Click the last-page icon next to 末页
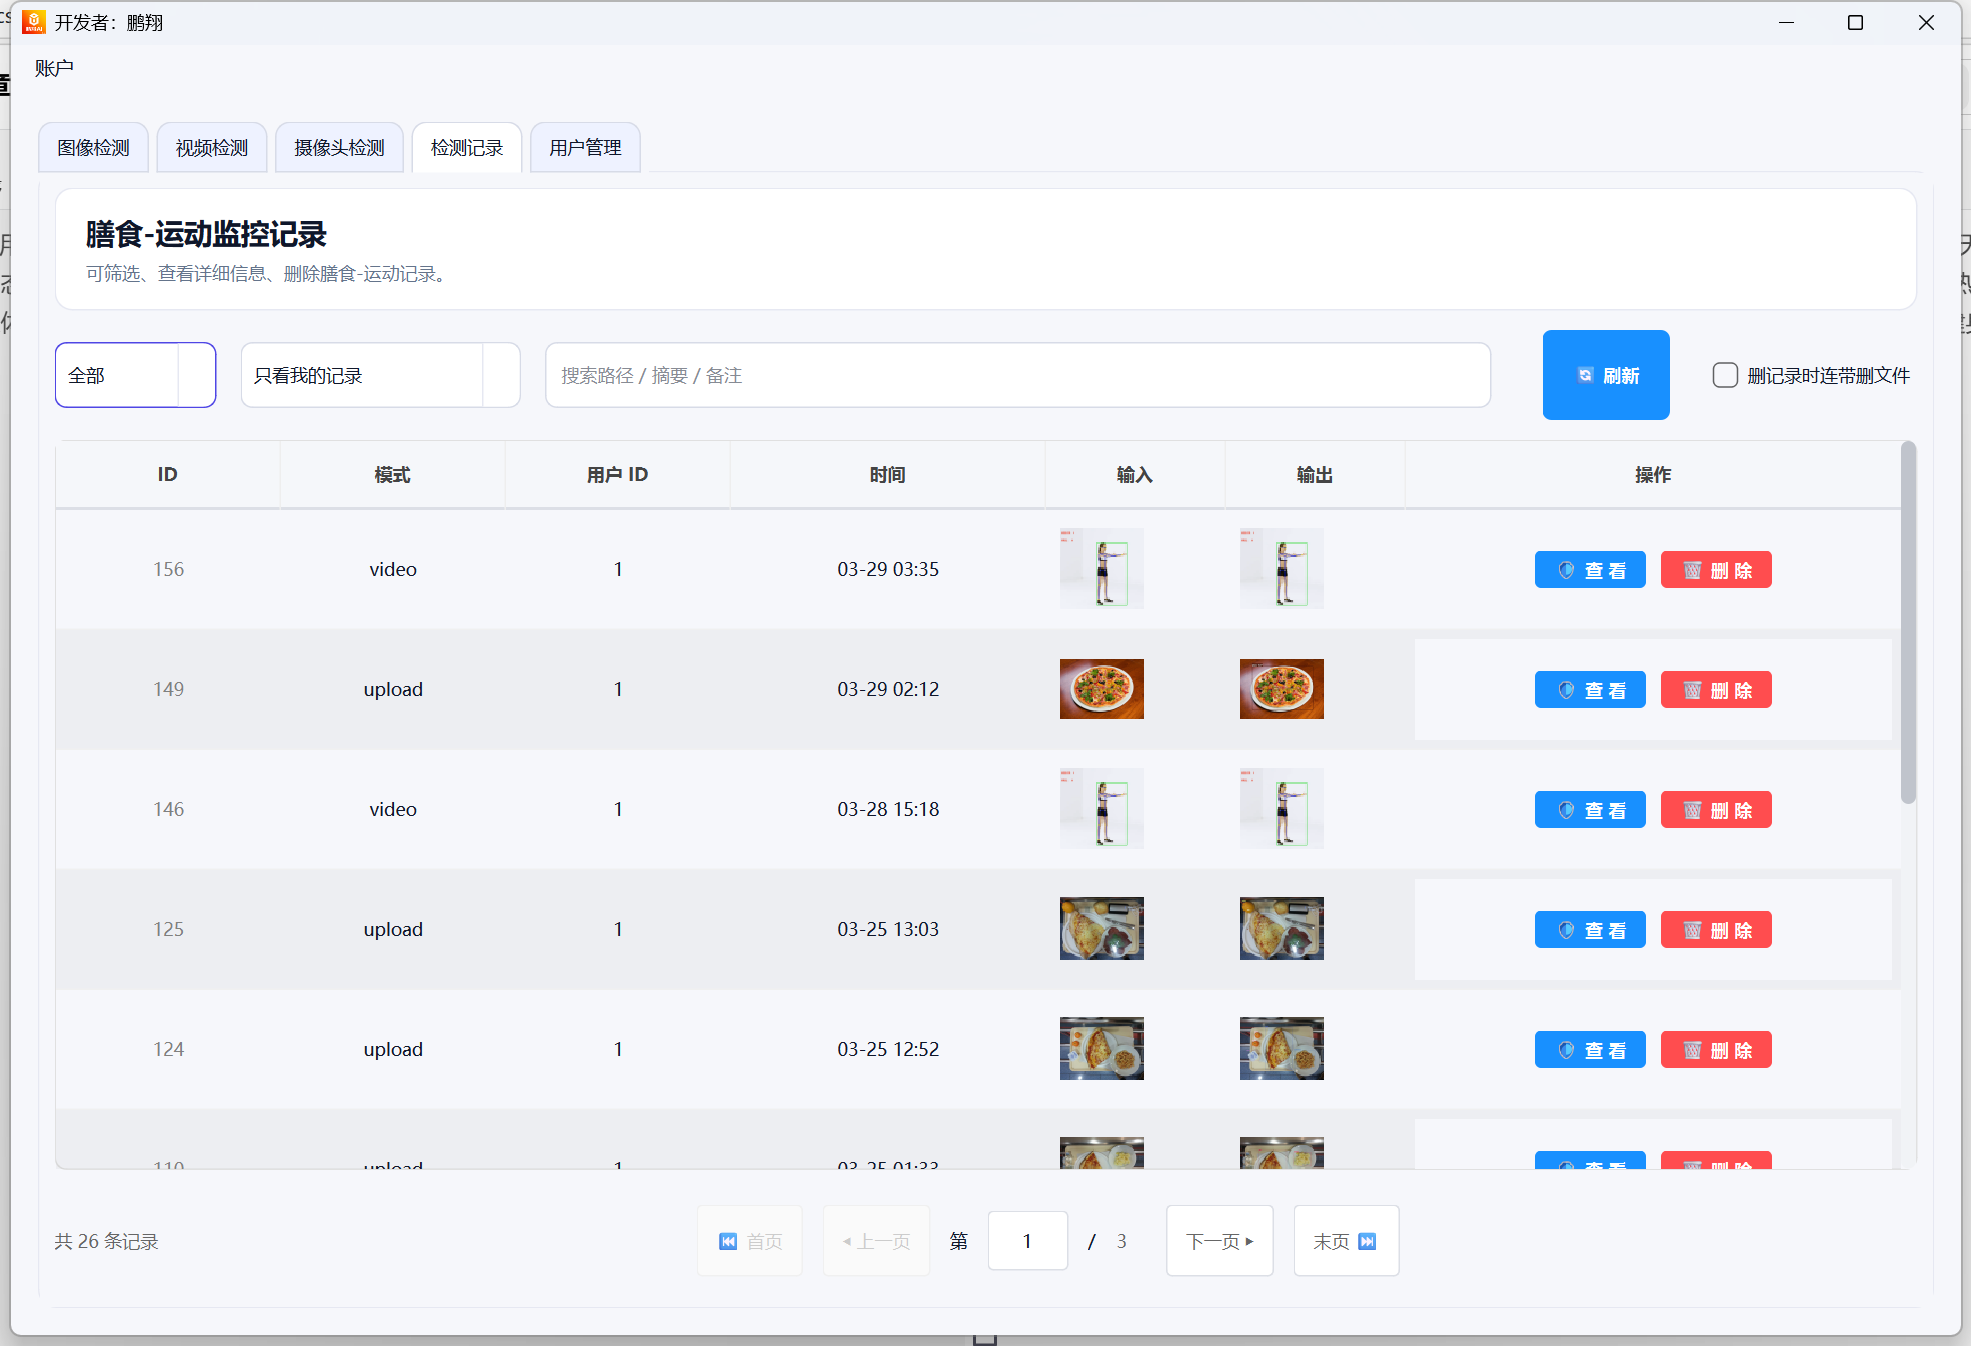 tap(1367, 1241)
